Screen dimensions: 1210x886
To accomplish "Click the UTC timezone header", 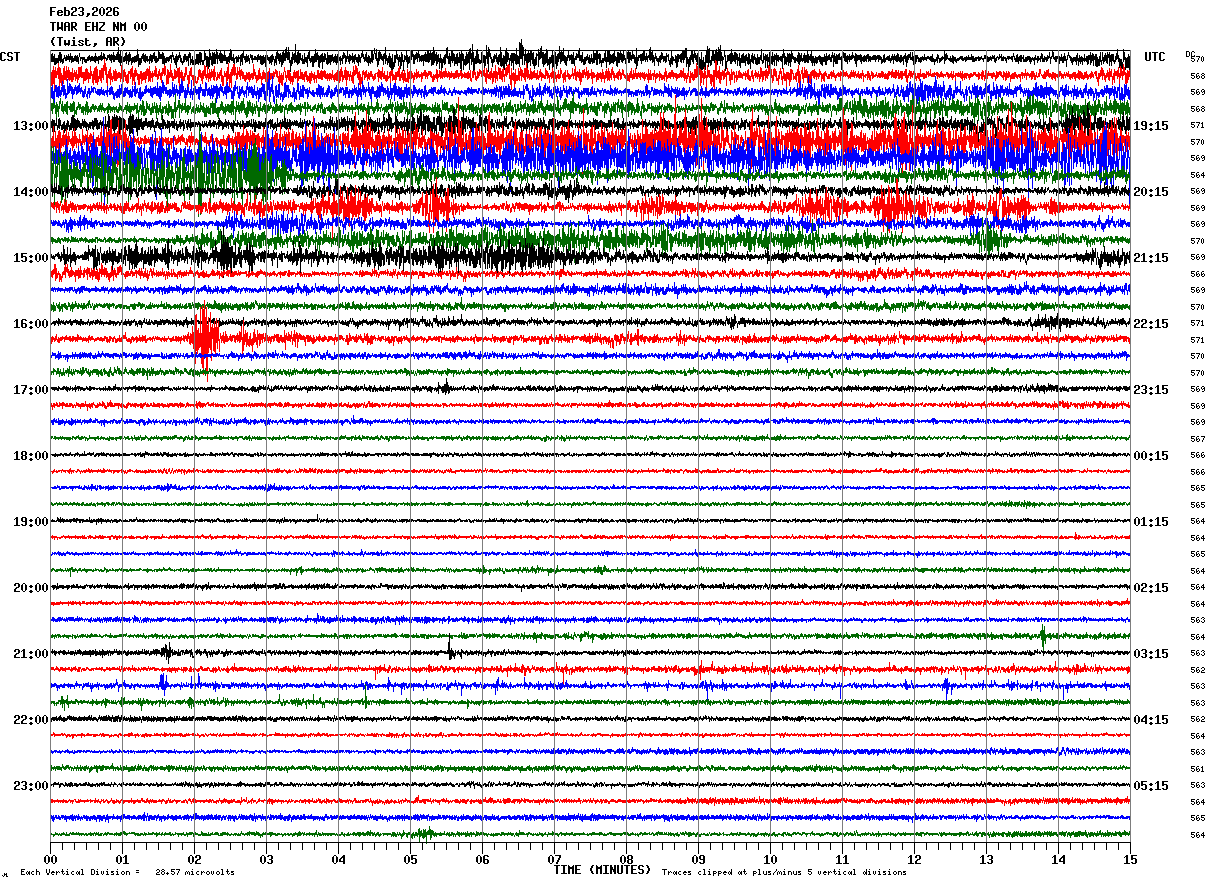I will pyautogui.click(x=1155, y=57).
